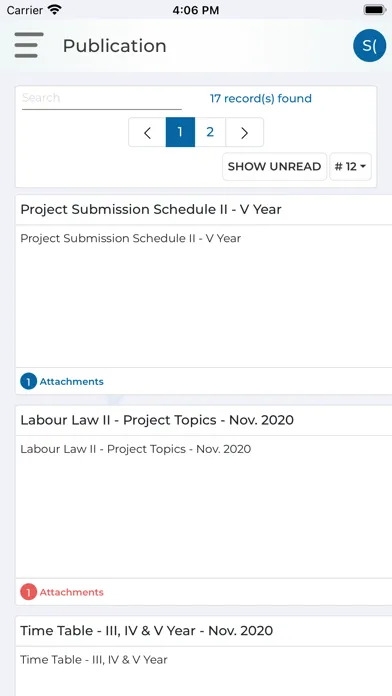Open Project Submission Schedule II attachments link

pos(71,381)
